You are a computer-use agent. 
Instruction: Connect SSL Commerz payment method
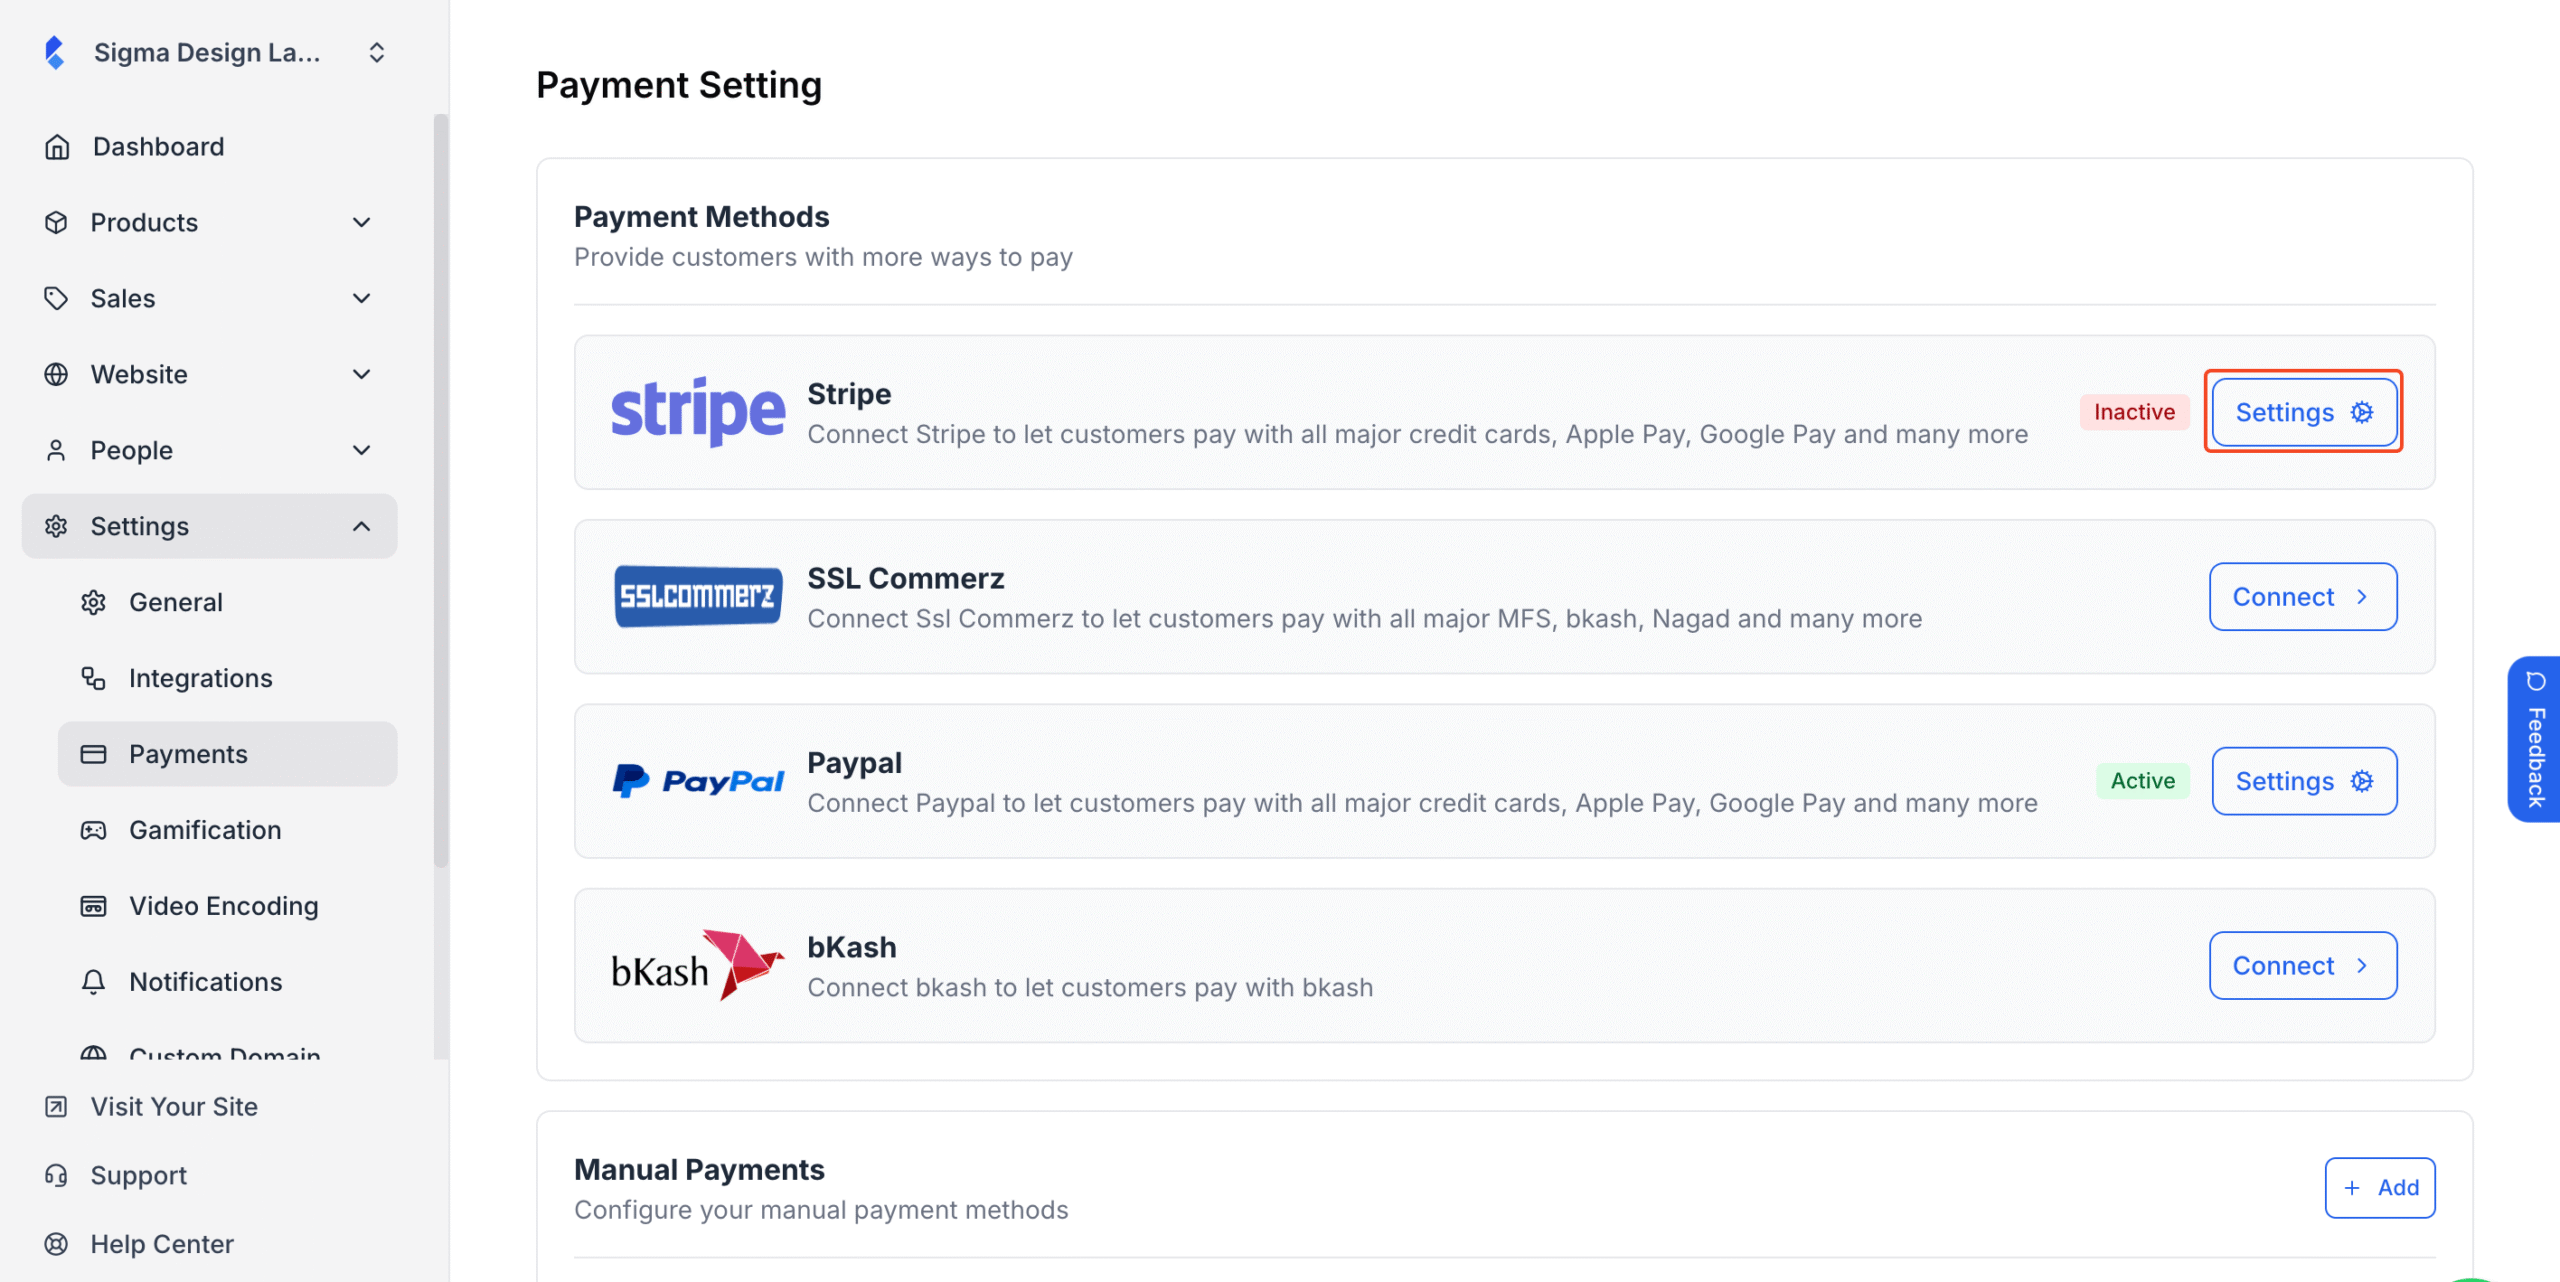pyautogui.click(x=2303, y=596)
